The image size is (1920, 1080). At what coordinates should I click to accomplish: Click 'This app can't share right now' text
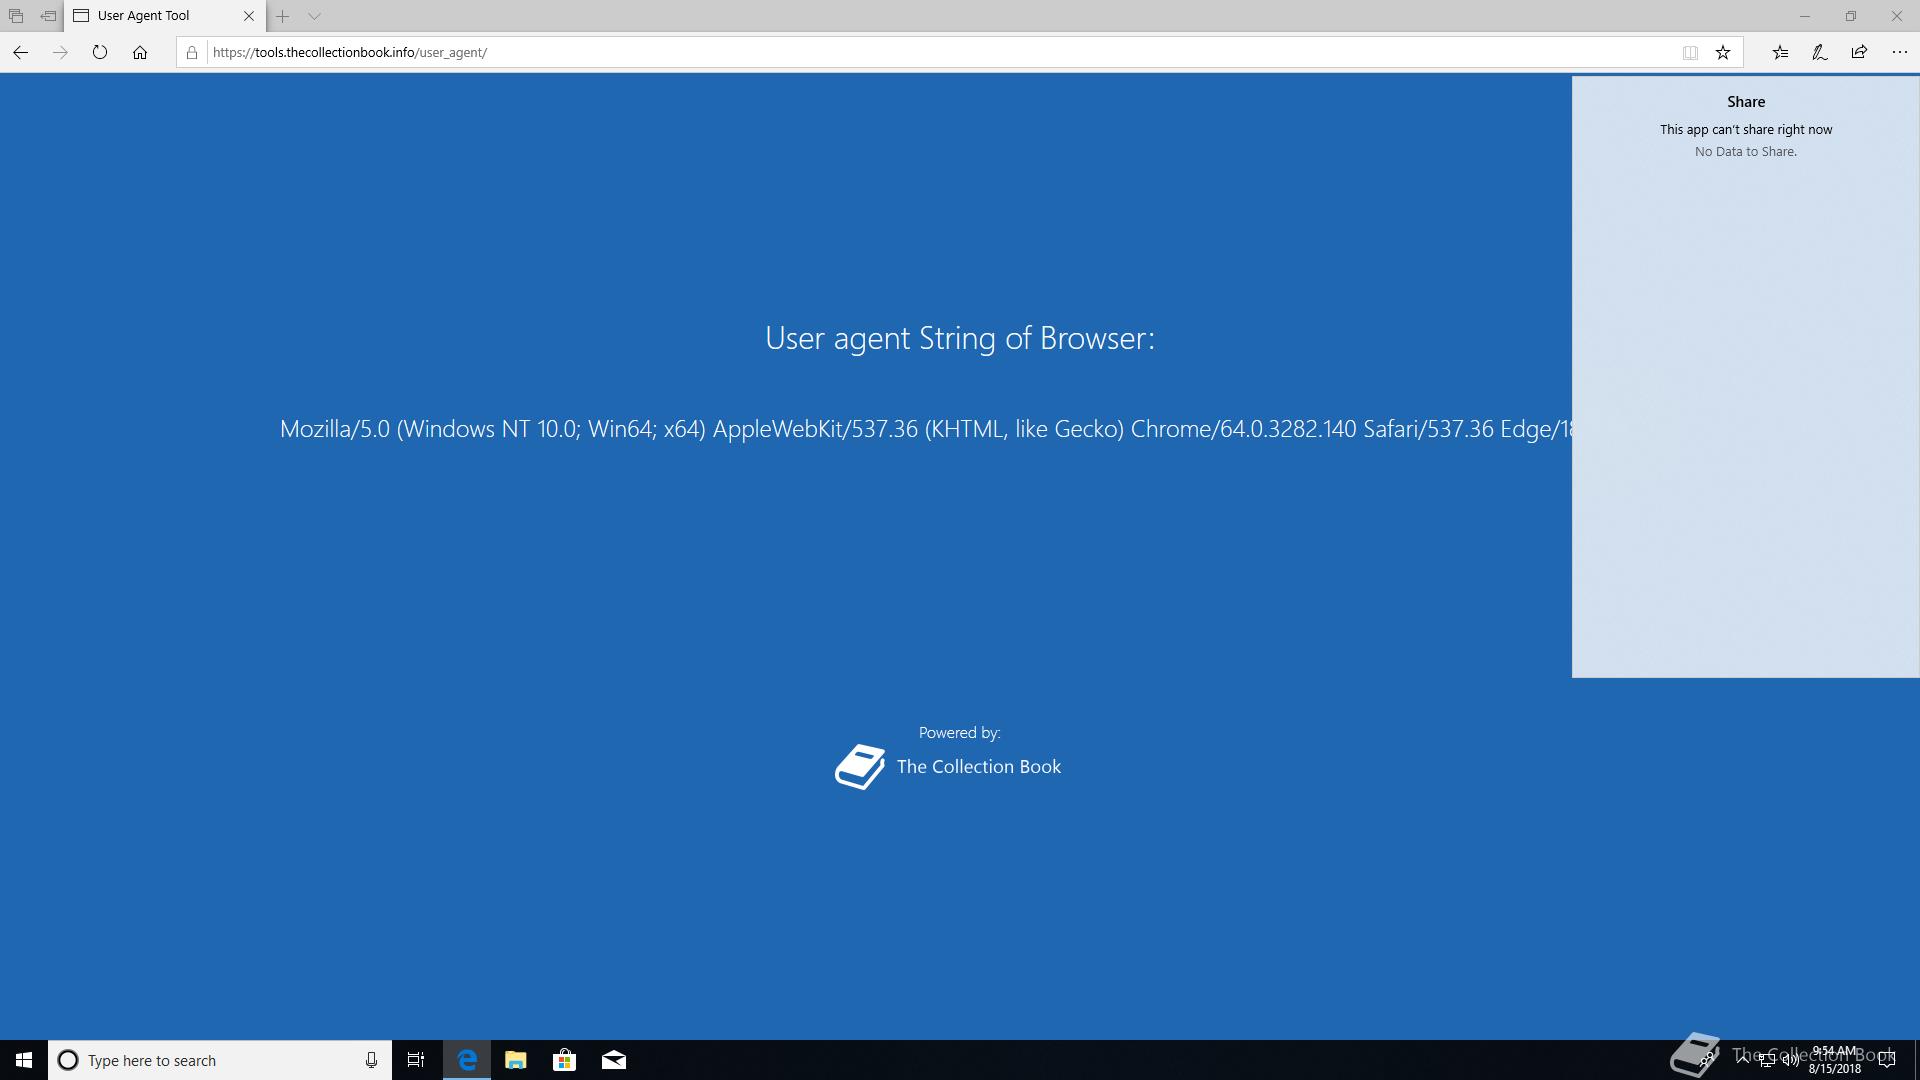tap(1746, 129)
